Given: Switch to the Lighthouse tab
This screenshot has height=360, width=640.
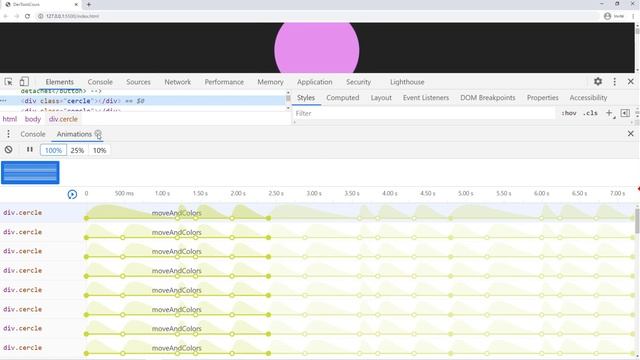Looking at the screenshot, I should tap(407, 82).
